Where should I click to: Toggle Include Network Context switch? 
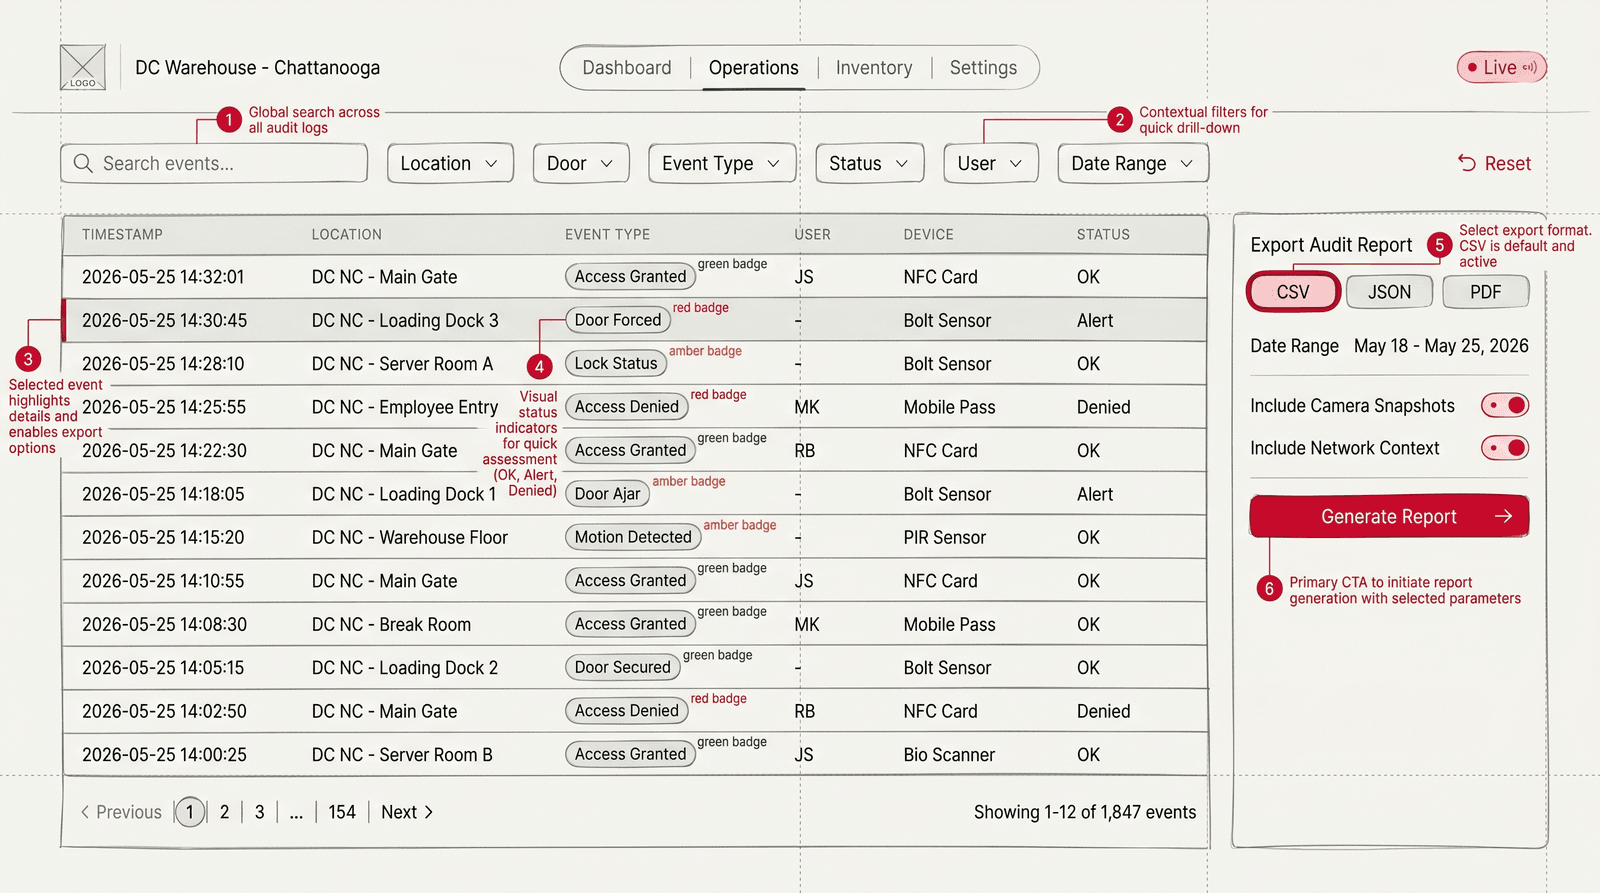click(x=1505, y=448)
